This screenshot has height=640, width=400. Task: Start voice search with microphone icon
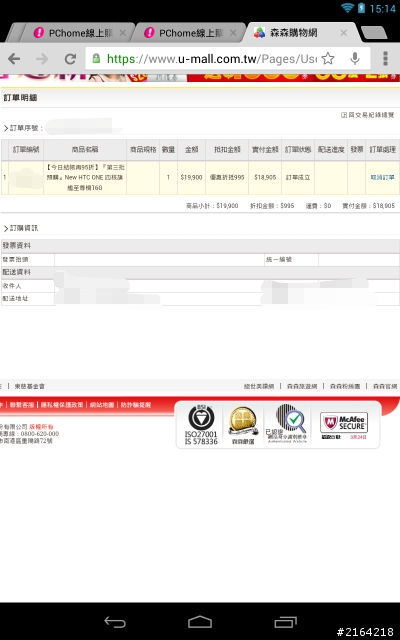click(x=355, y=58)
